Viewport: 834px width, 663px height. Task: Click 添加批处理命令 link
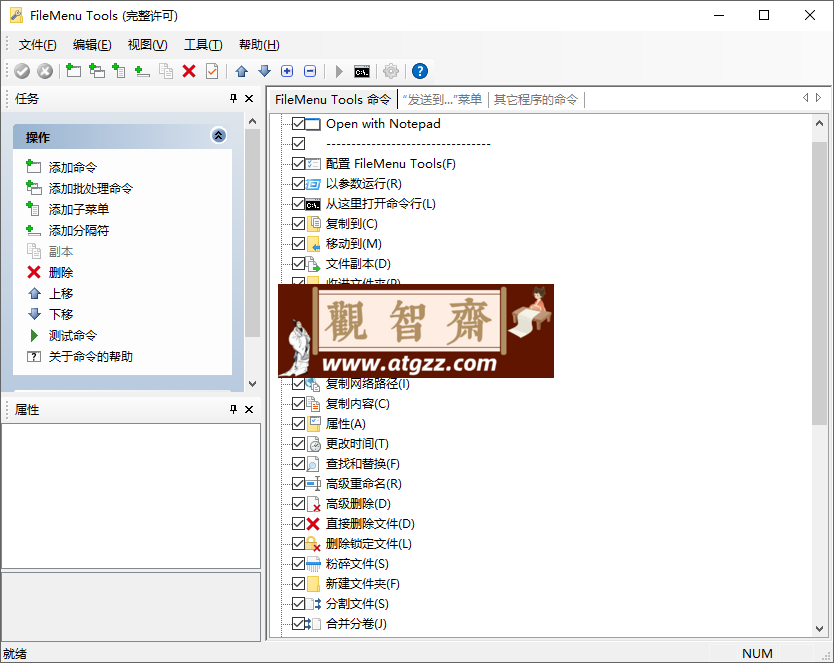point(91,188)
